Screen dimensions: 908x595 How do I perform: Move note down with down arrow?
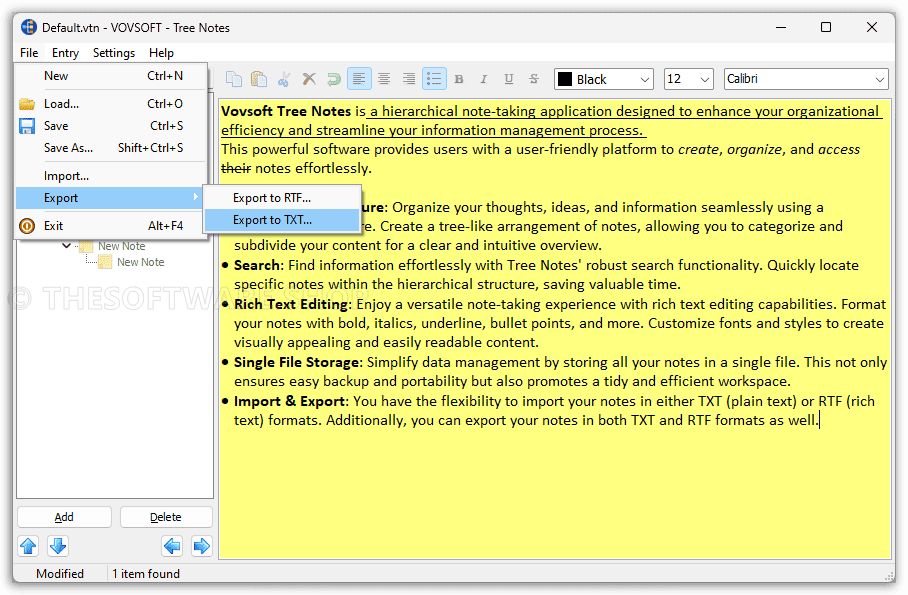58,546
